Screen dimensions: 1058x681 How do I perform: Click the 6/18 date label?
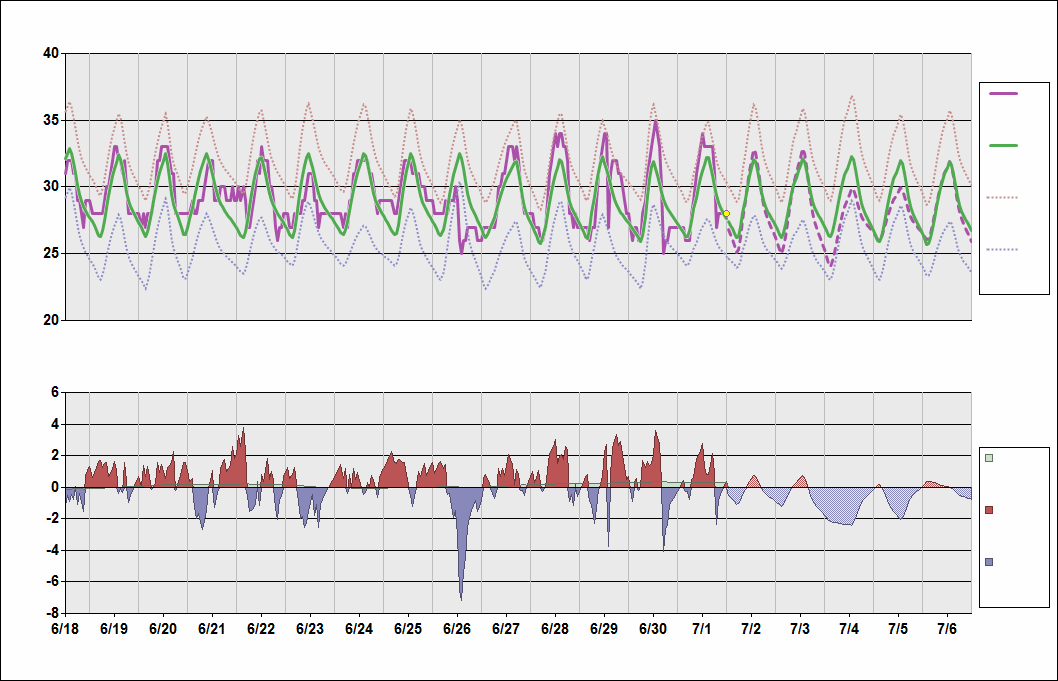point(65,630)
